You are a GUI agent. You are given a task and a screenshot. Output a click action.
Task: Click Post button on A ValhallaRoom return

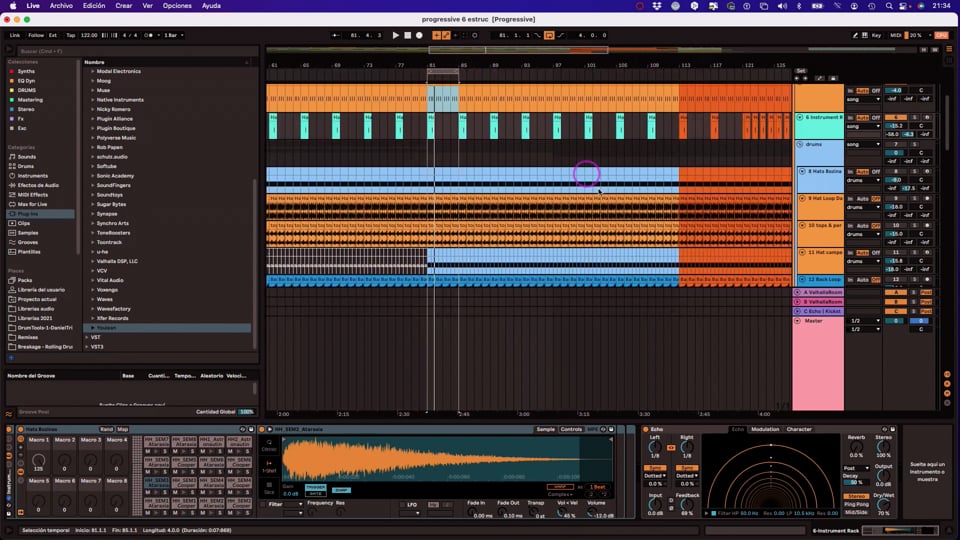(x=926, y=293)
